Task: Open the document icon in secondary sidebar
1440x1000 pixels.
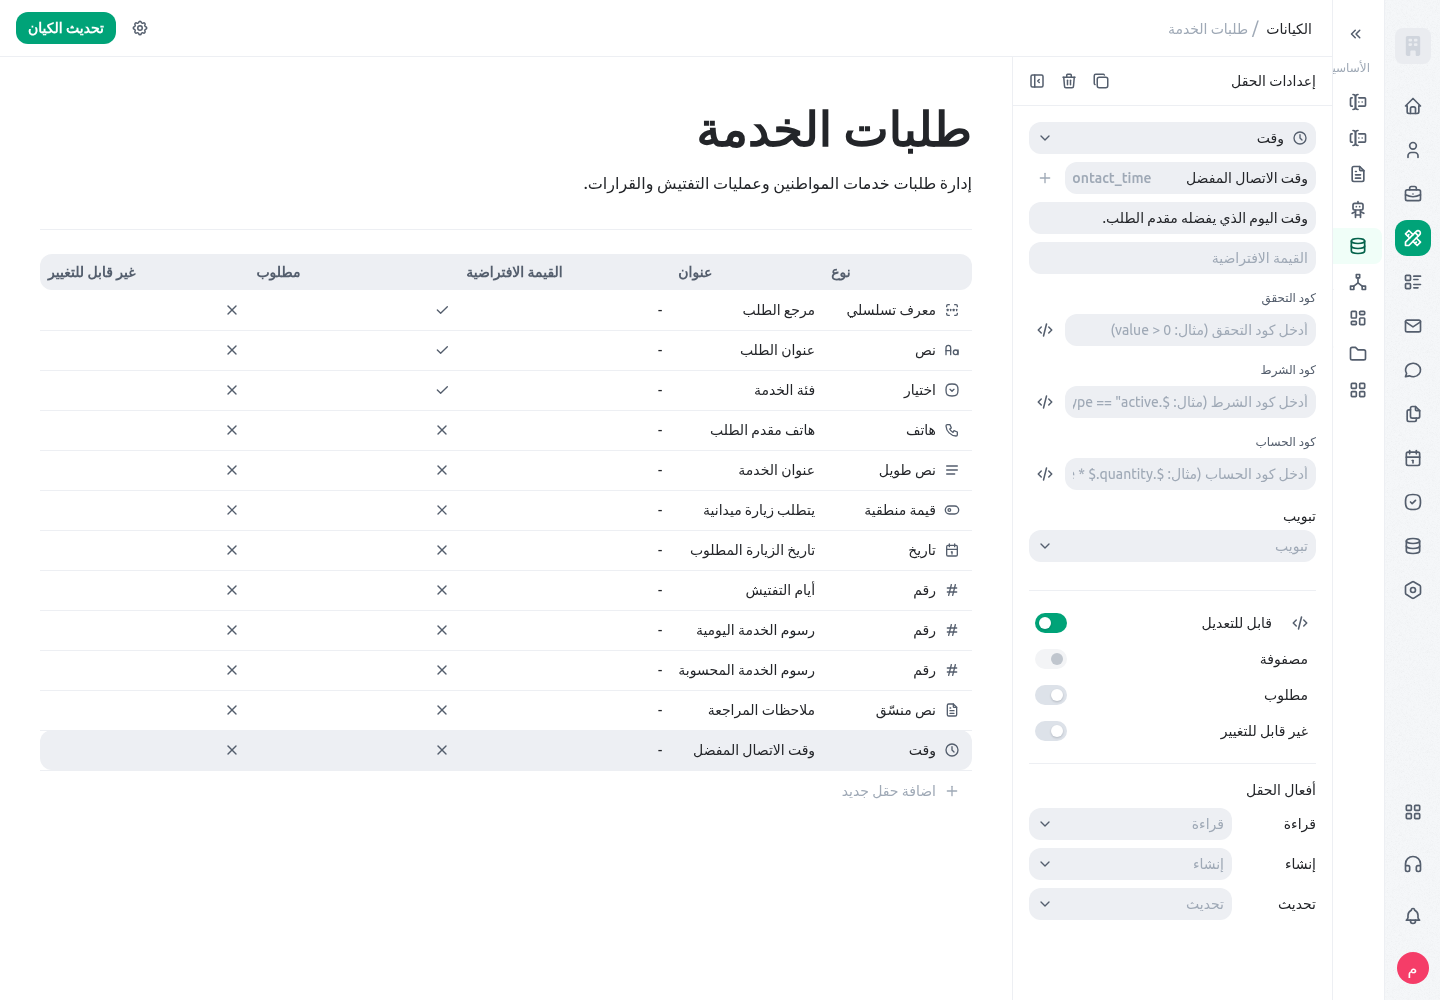Action: click(1358, 174)
